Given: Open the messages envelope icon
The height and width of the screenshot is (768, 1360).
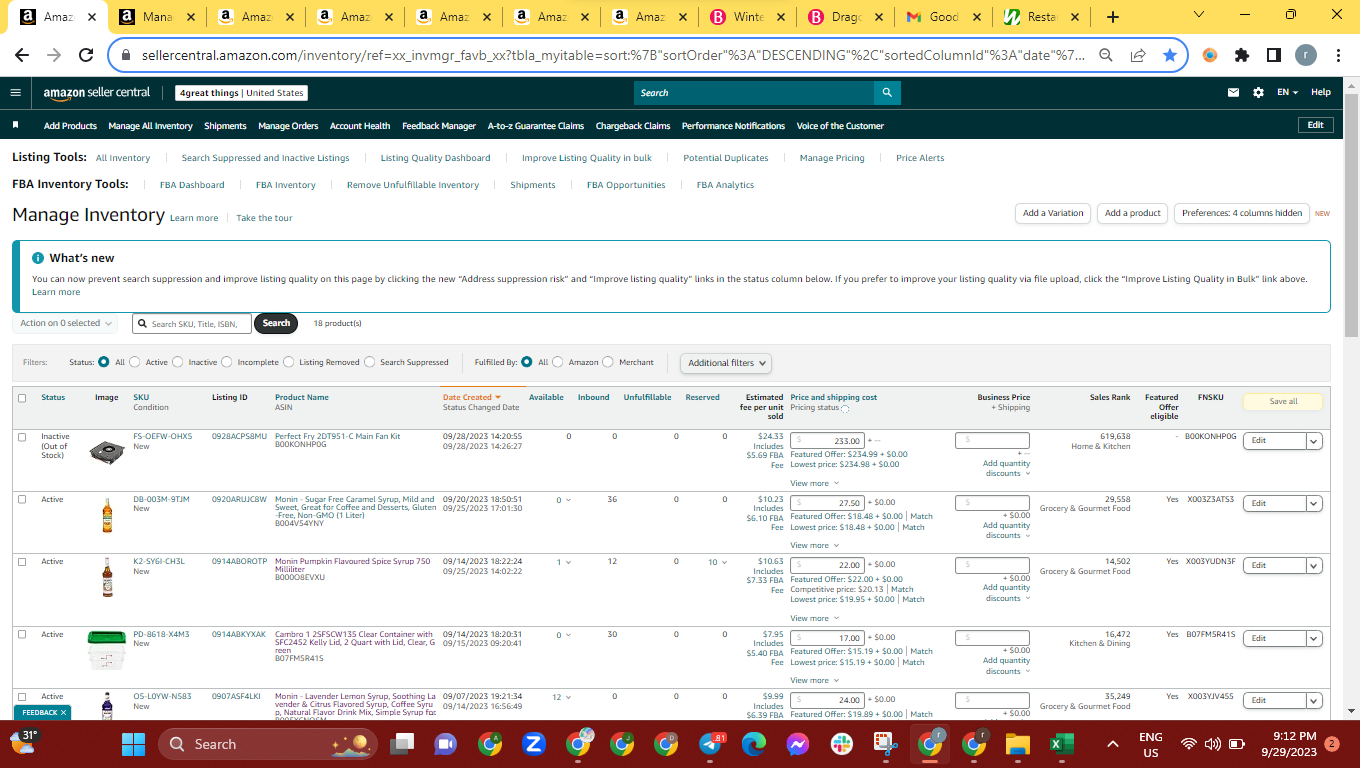Looking at the screenshot, I should 1234,93.
